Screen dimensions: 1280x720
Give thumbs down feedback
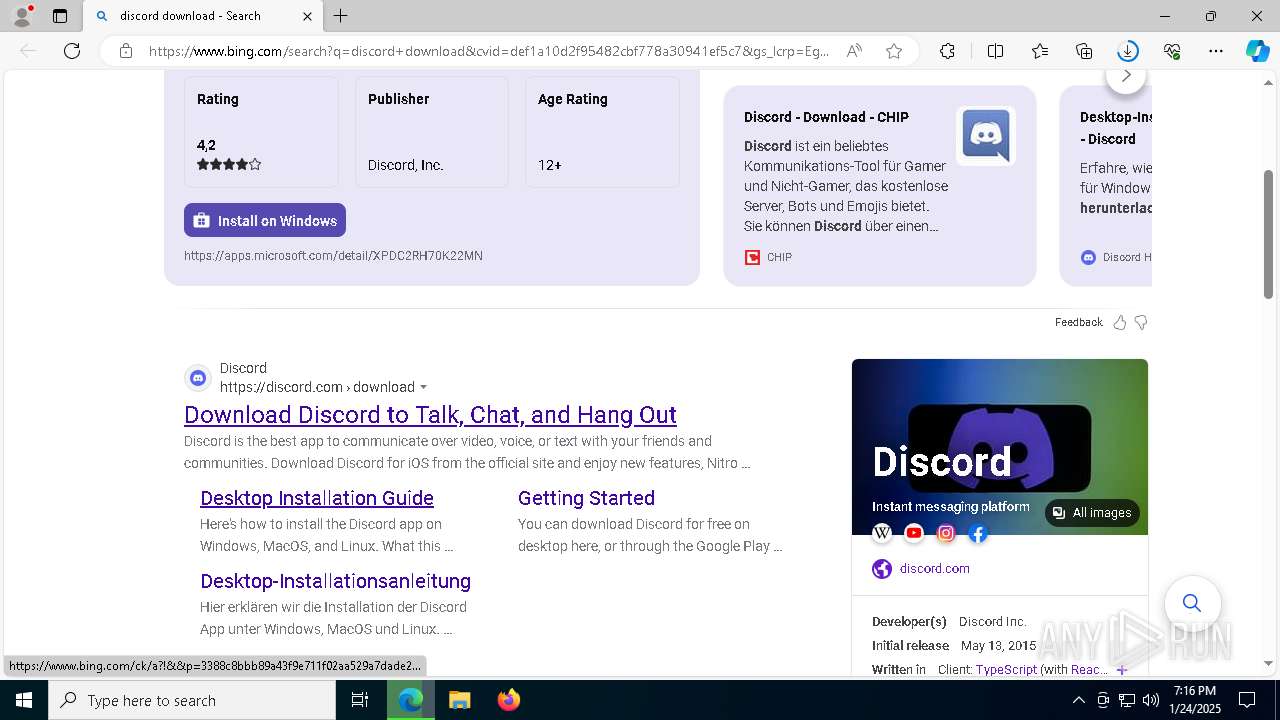click(x=1141, y=322)
